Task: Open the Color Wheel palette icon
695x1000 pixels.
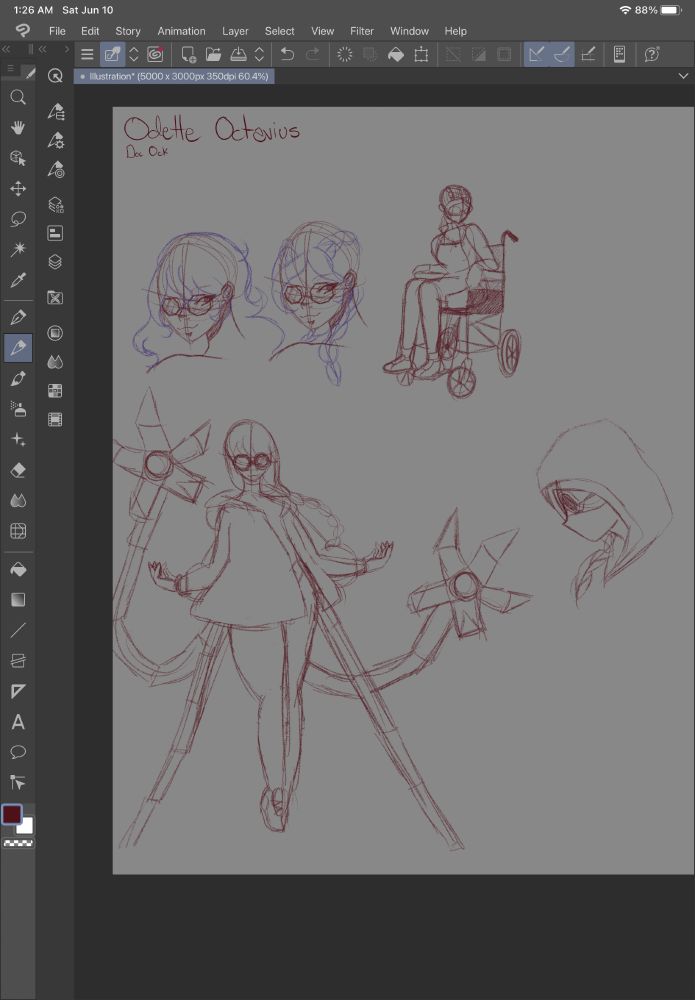Action: (x=55, y=333)
